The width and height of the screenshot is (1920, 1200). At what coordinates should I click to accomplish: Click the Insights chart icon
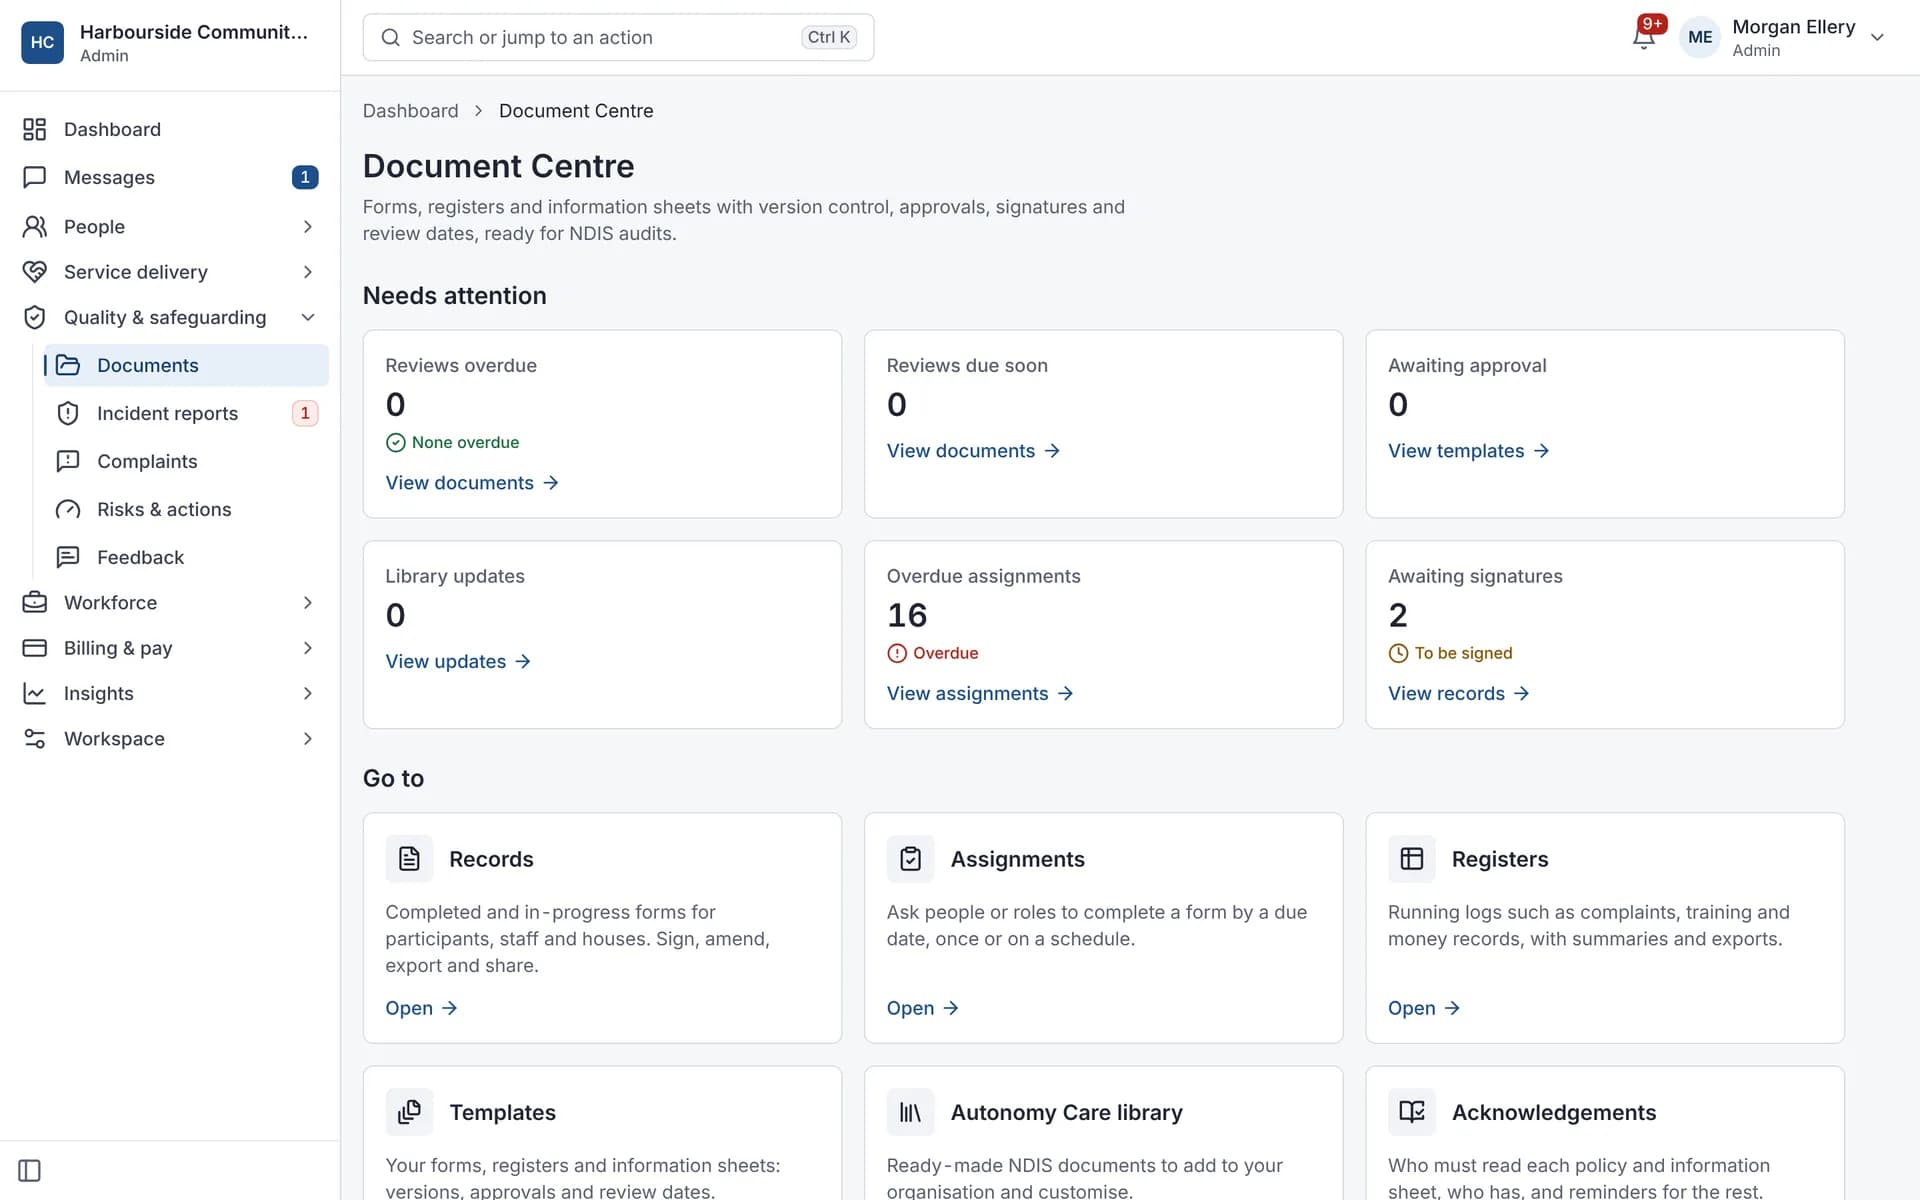pos(35,693)
